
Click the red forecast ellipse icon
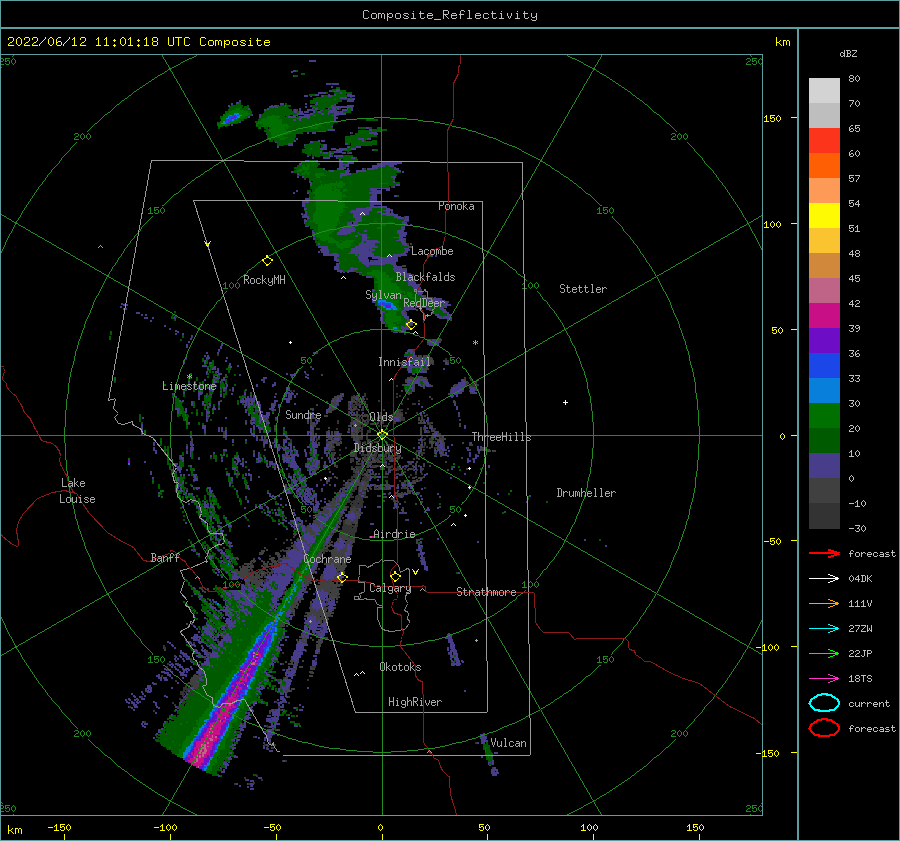point(824,728)
